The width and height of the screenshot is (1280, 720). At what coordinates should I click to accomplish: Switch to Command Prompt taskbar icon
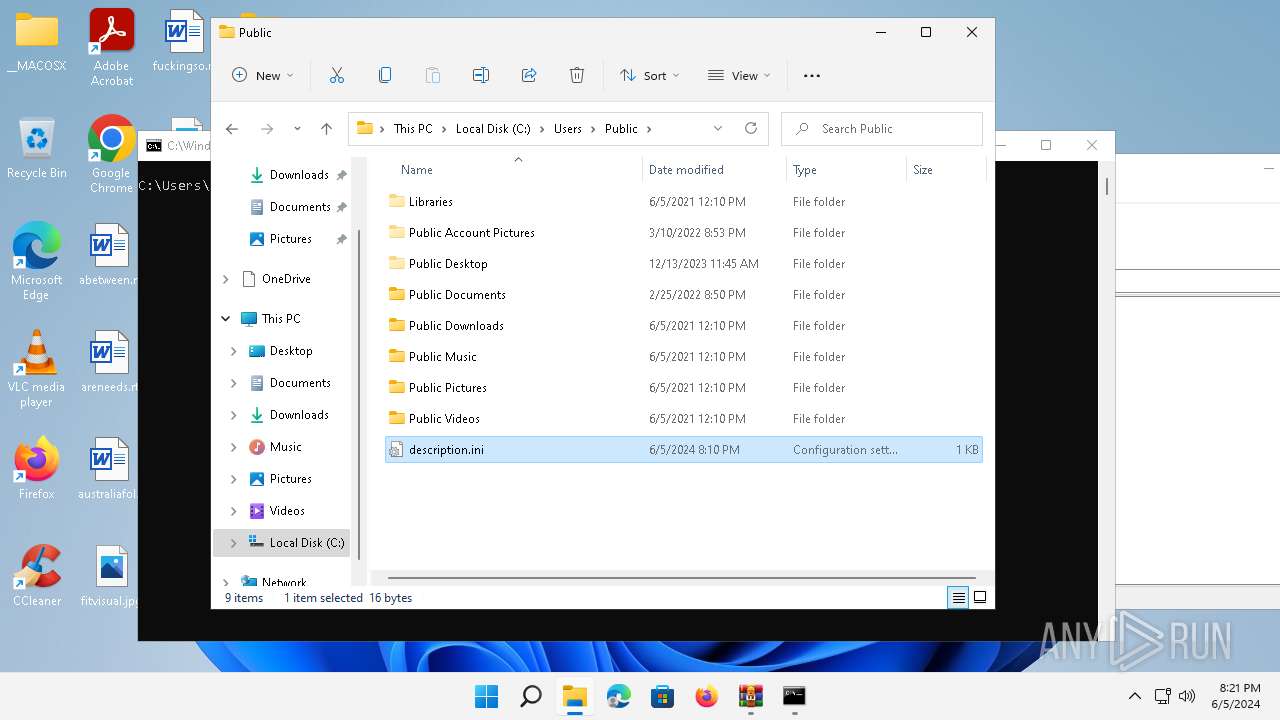[794, 696]
